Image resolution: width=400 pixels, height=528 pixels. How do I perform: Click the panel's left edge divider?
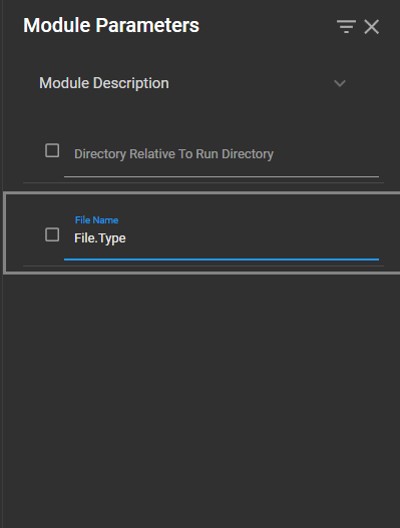tap(3, 264)
